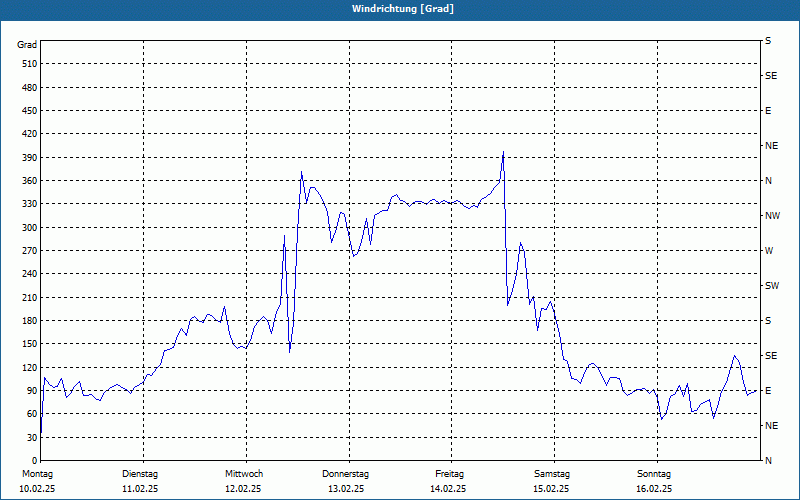The width and height of the screenshot is (800, 500).
Task: Click the 'SE' compass label level with 480
Action: (x=771, y=76)
